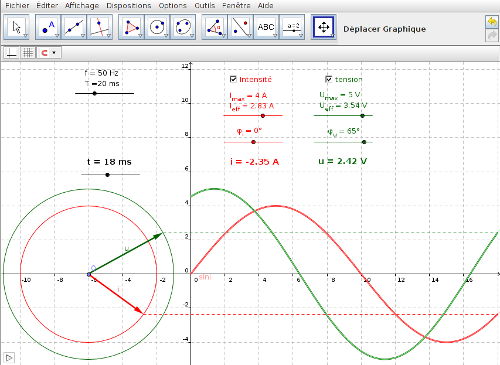500x365 pixels.
Task: Open the Affichage menu
Action: 82,6
